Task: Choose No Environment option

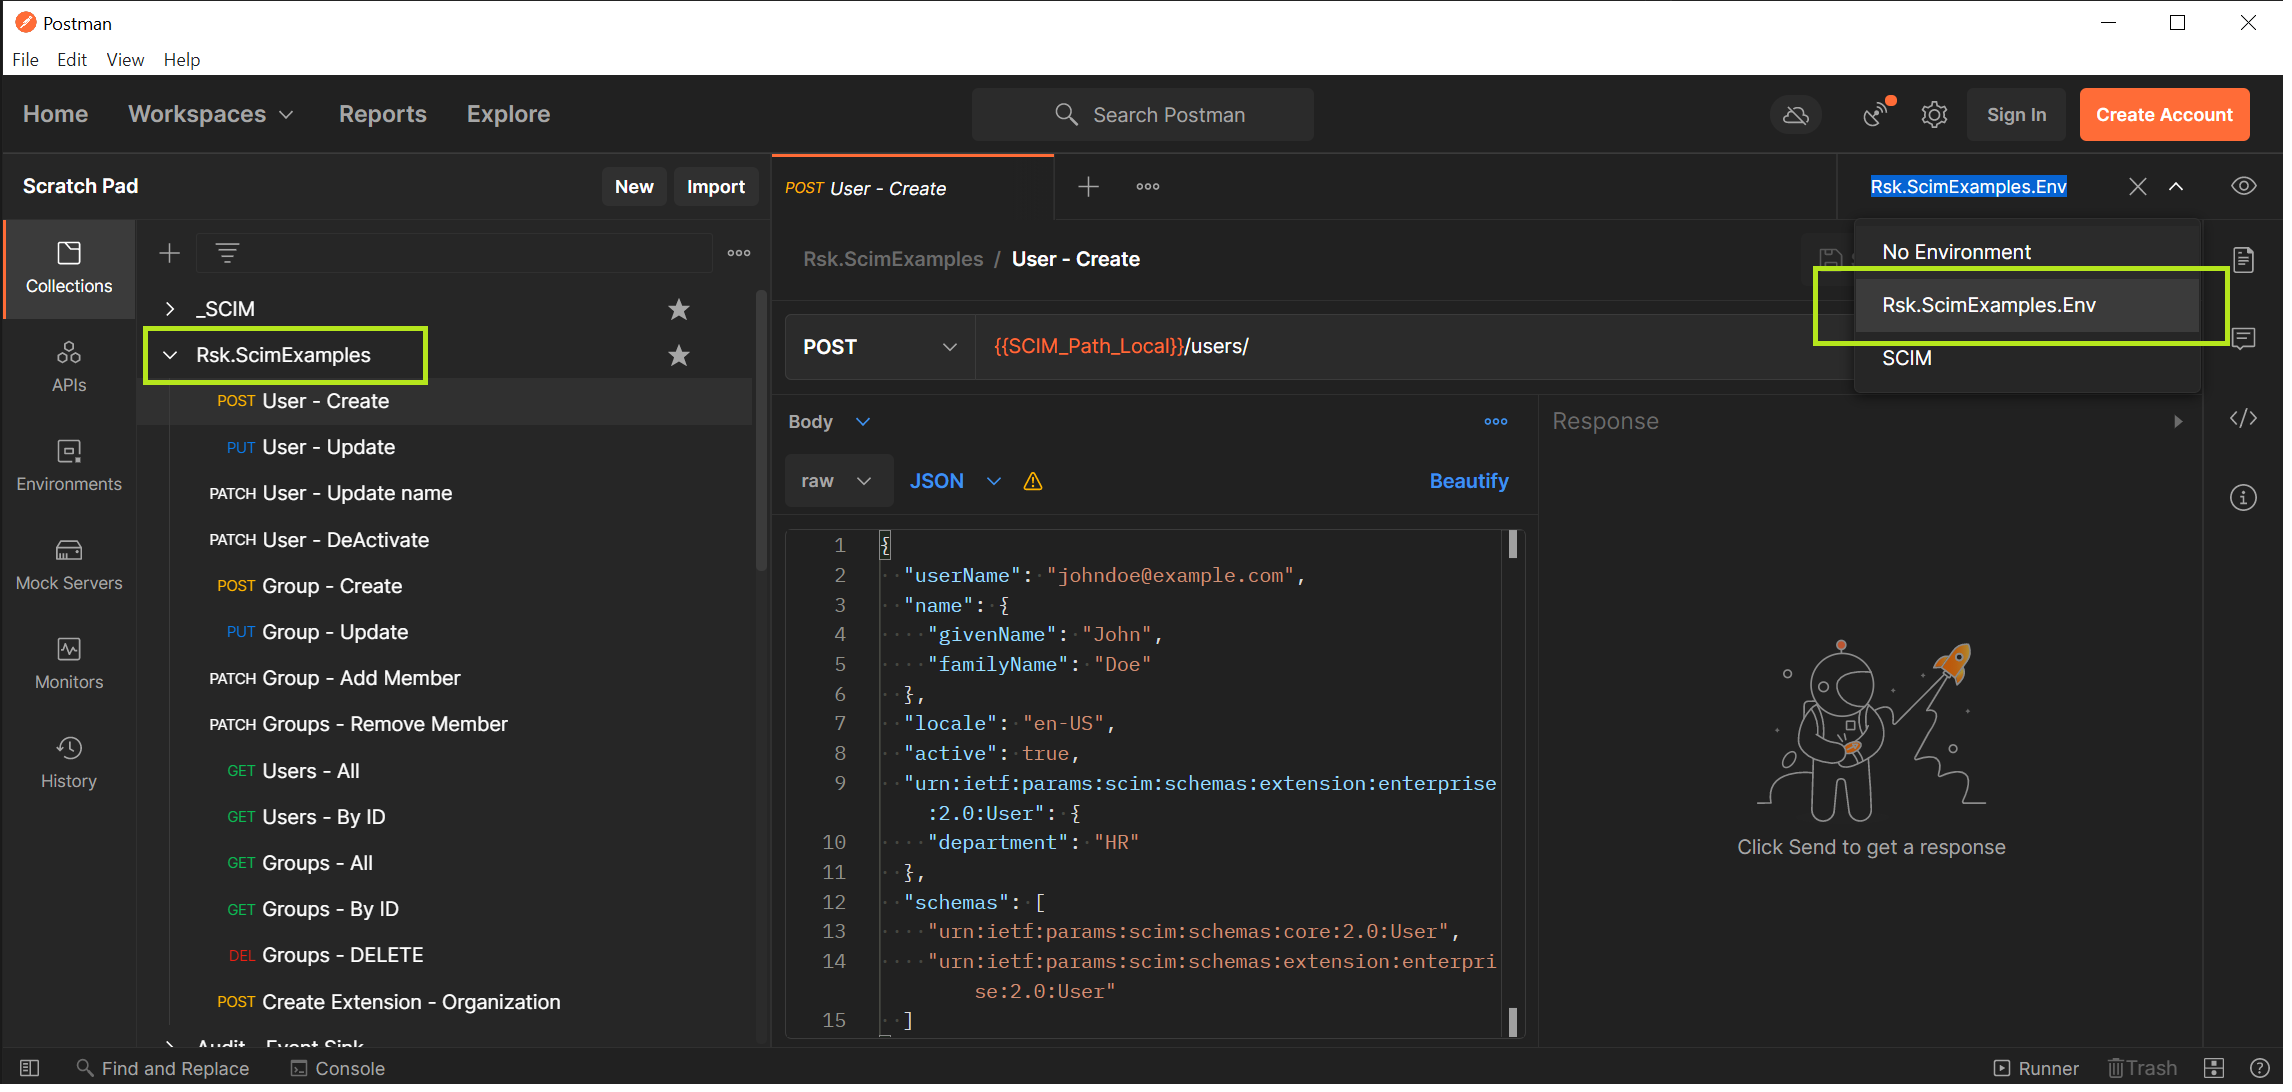Action: coord(2027,253)
